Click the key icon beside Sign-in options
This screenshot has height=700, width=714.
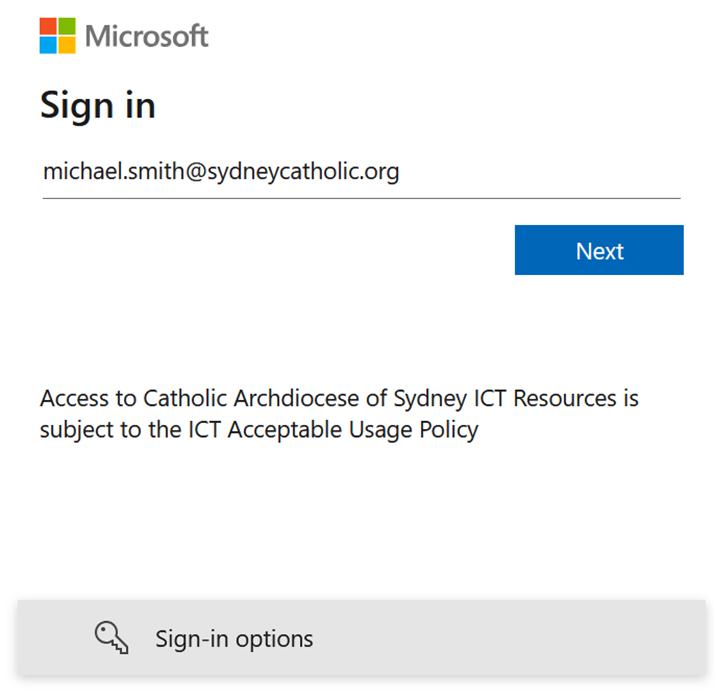pos(111,637)
